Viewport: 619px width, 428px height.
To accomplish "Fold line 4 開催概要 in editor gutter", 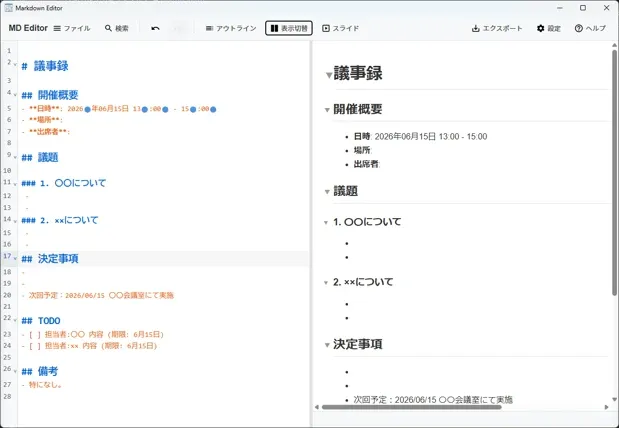I will 15,95.
